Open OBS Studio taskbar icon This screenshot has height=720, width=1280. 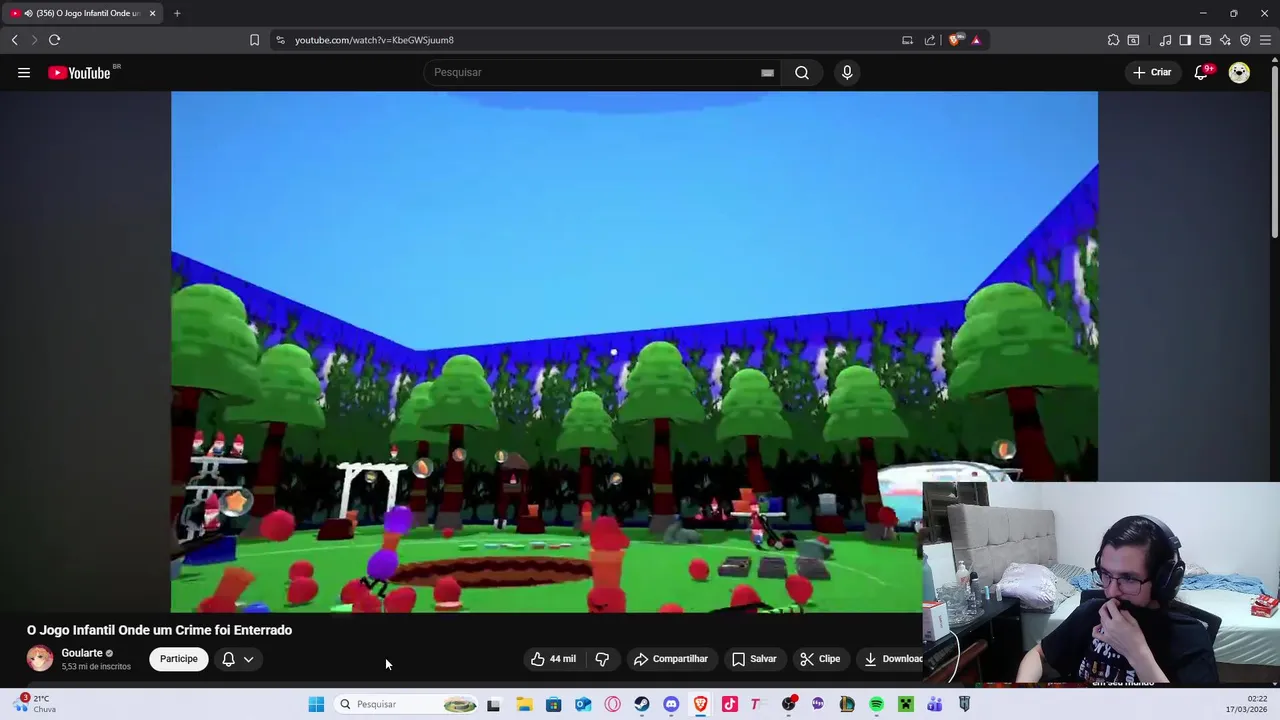[788, 704]
